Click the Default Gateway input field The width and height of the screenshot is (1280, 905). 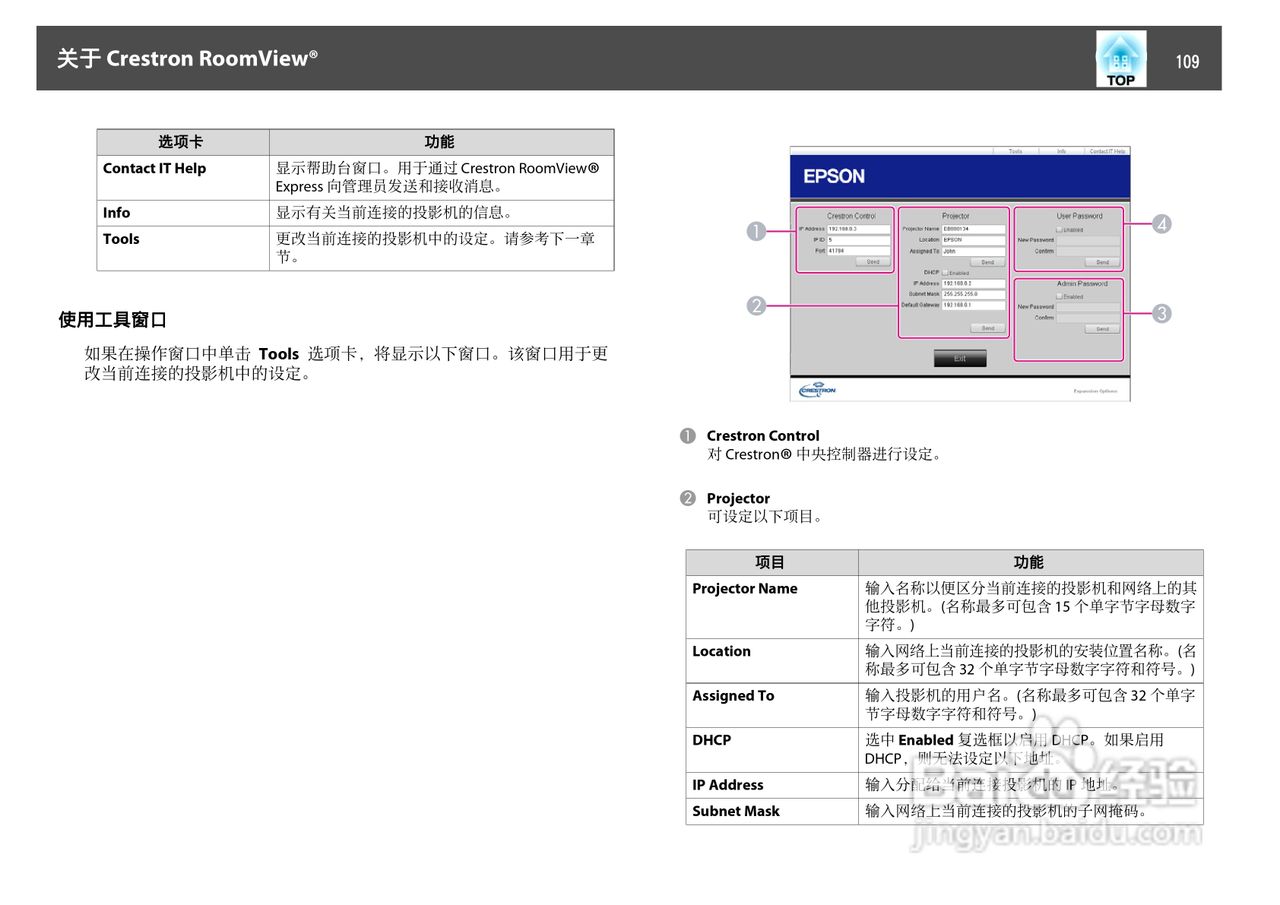(x=974, y=305)
